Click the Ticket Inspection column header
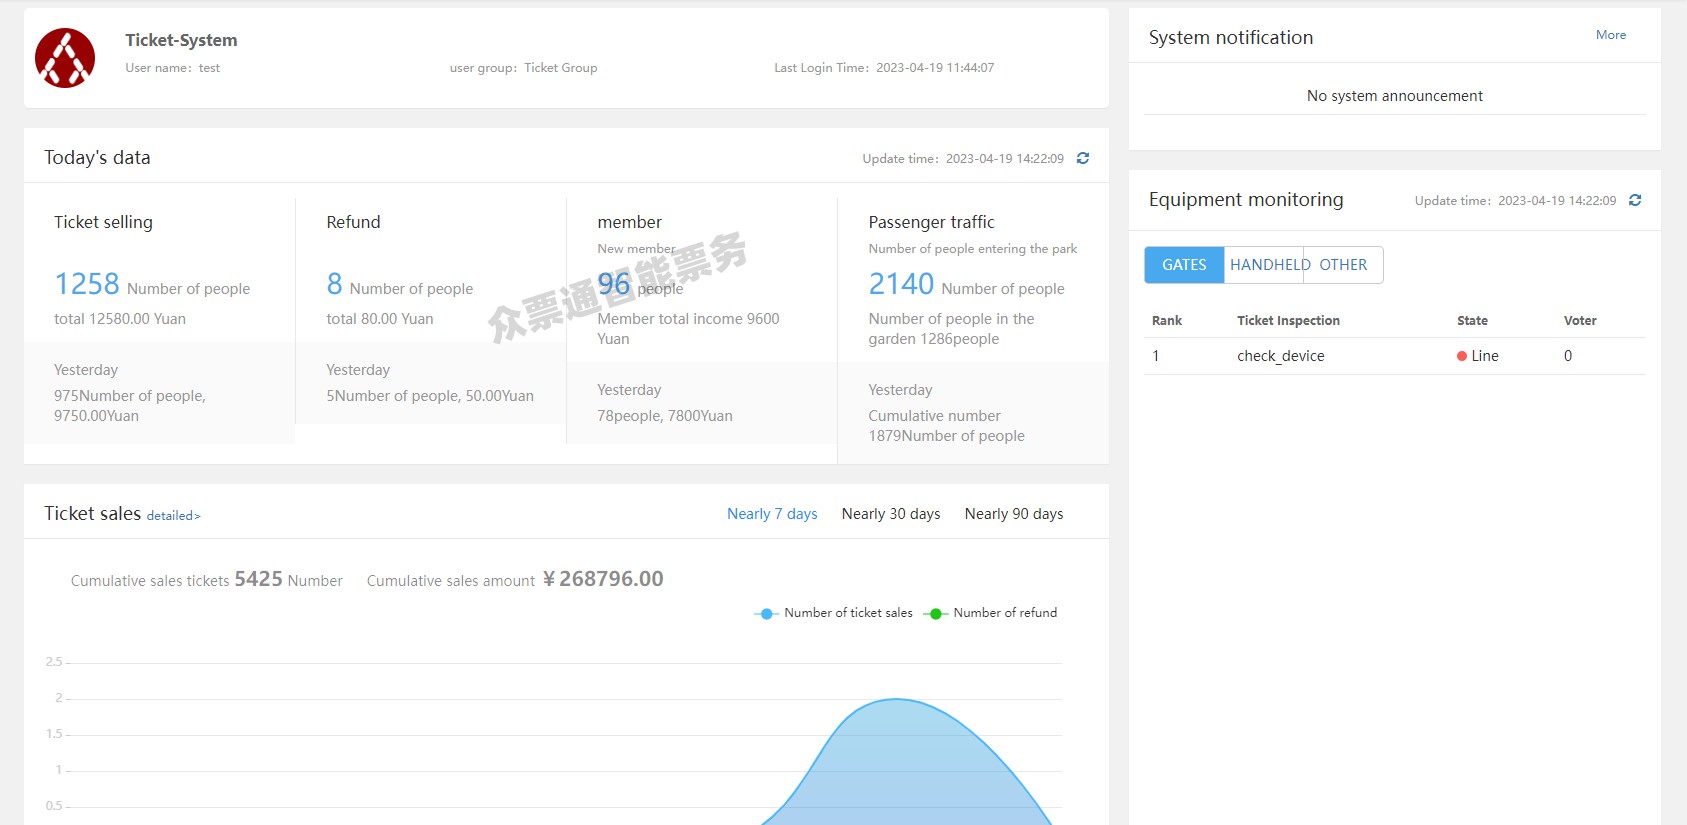1687x825 pixels. tap(1288, 321)
